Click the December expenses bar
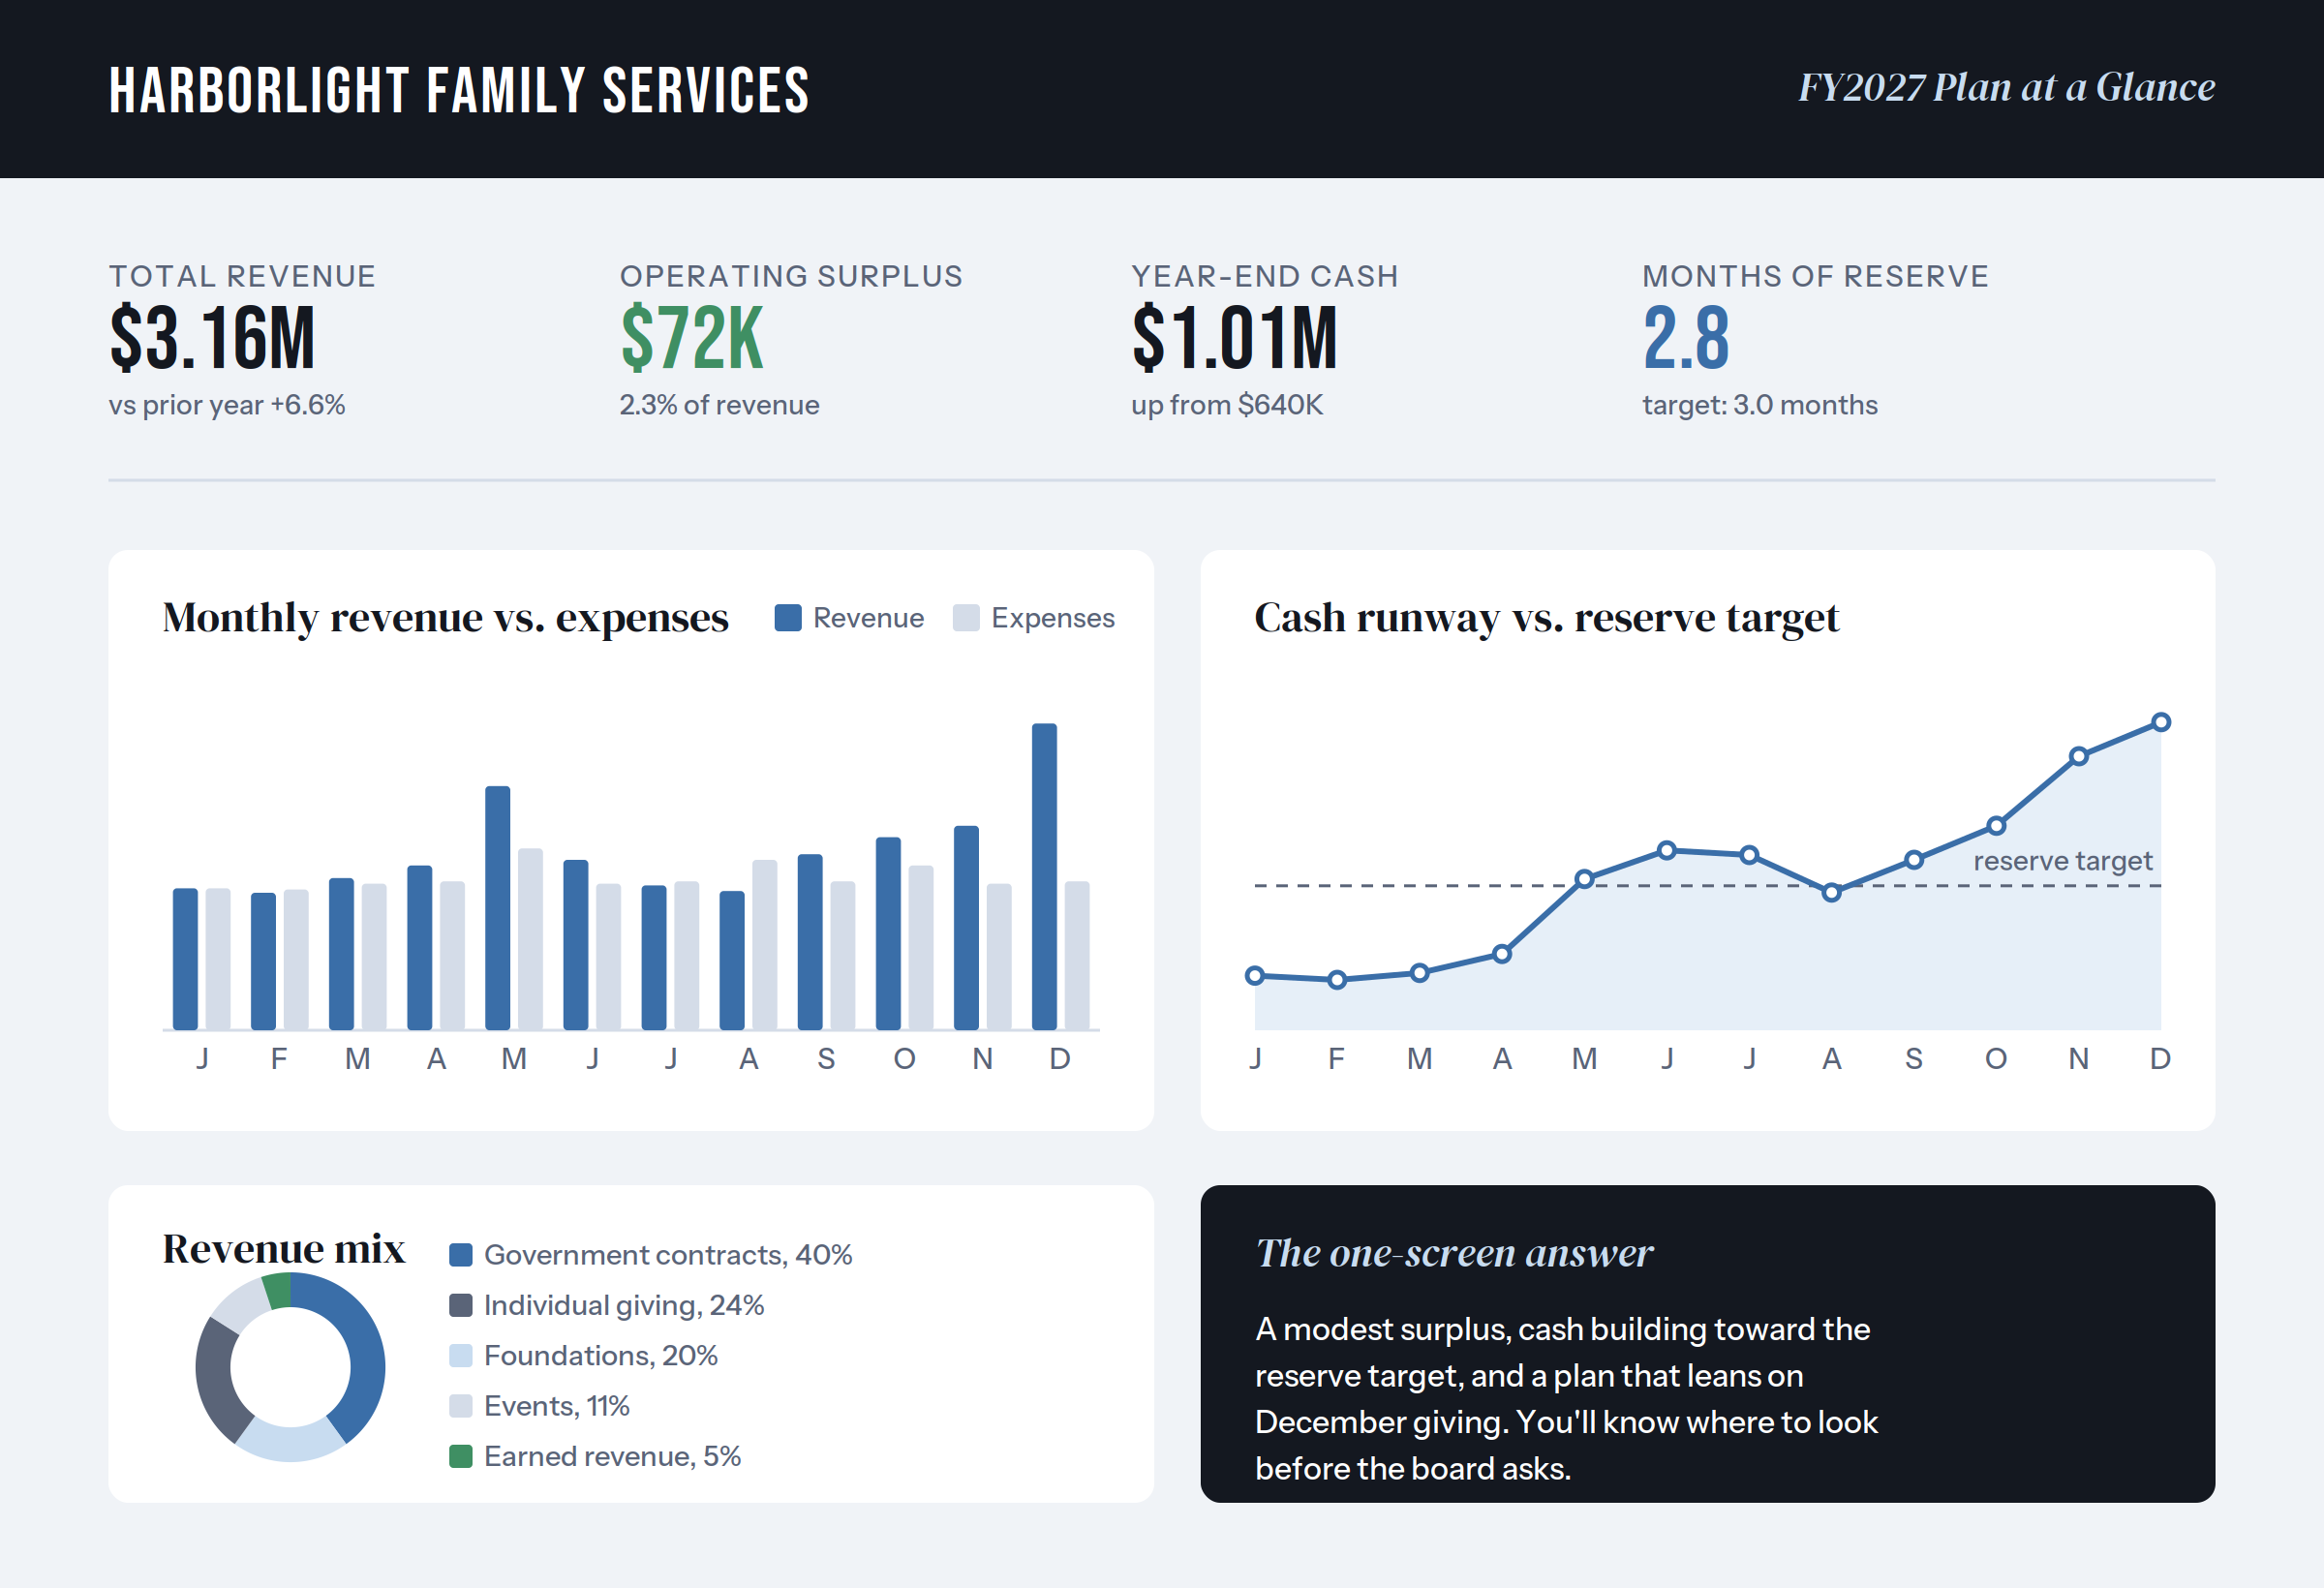 (x=1077, y=955)
